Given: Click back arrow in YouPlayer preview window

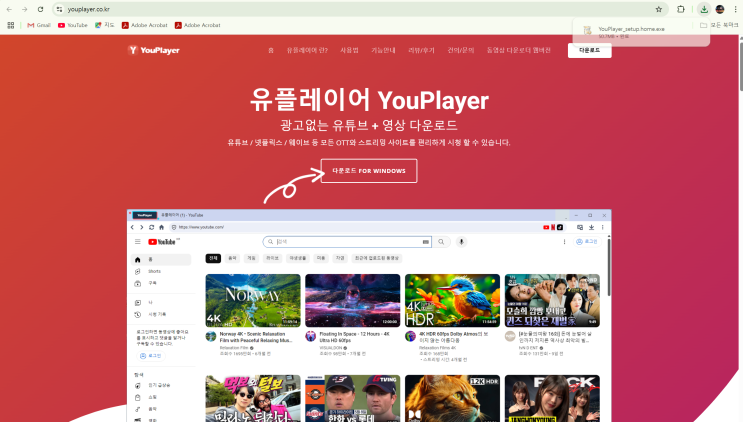Looking at the screenshot, I should [132, 227].
